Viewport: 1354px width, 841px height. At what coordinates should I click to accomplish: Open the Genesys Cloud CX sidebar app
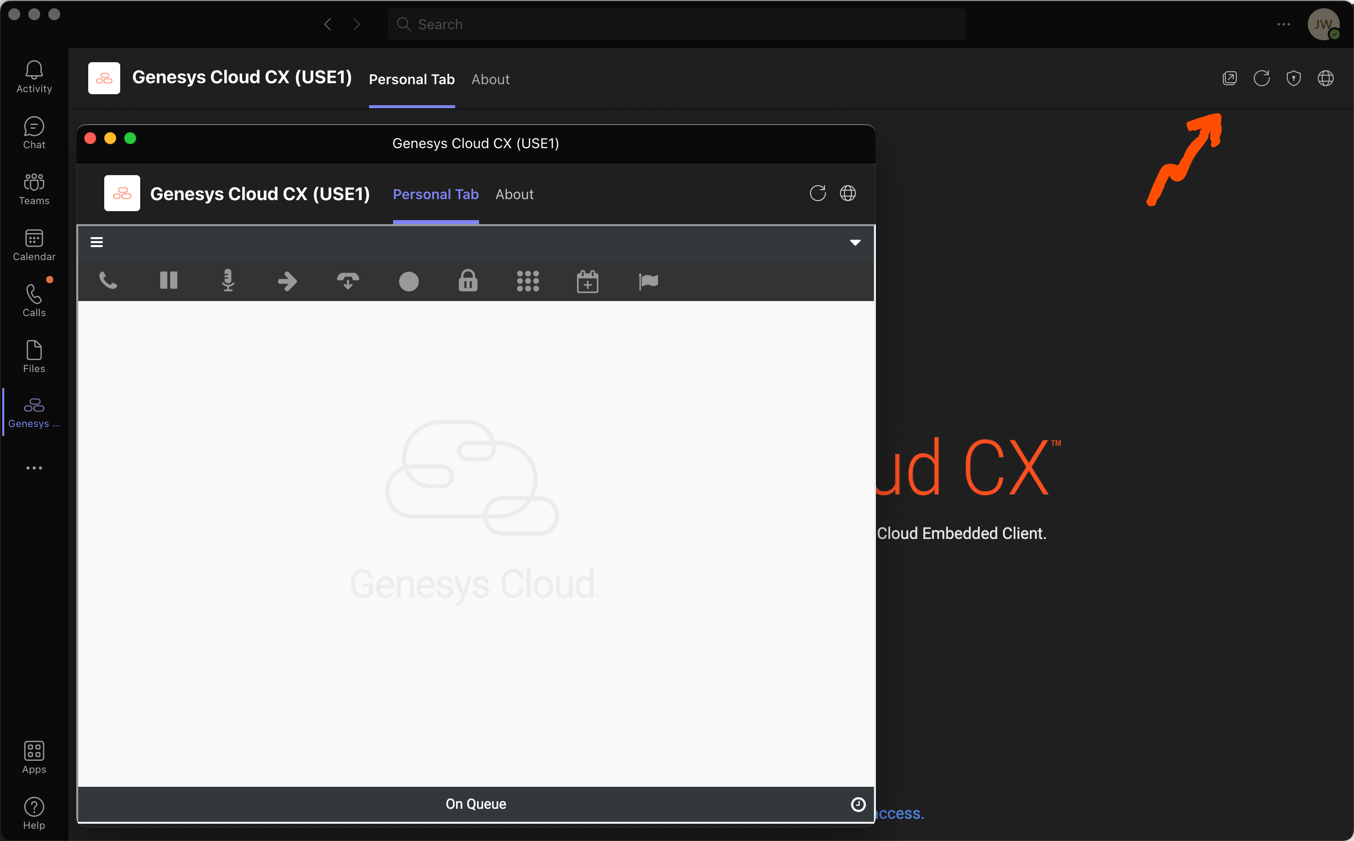(33, 410)
